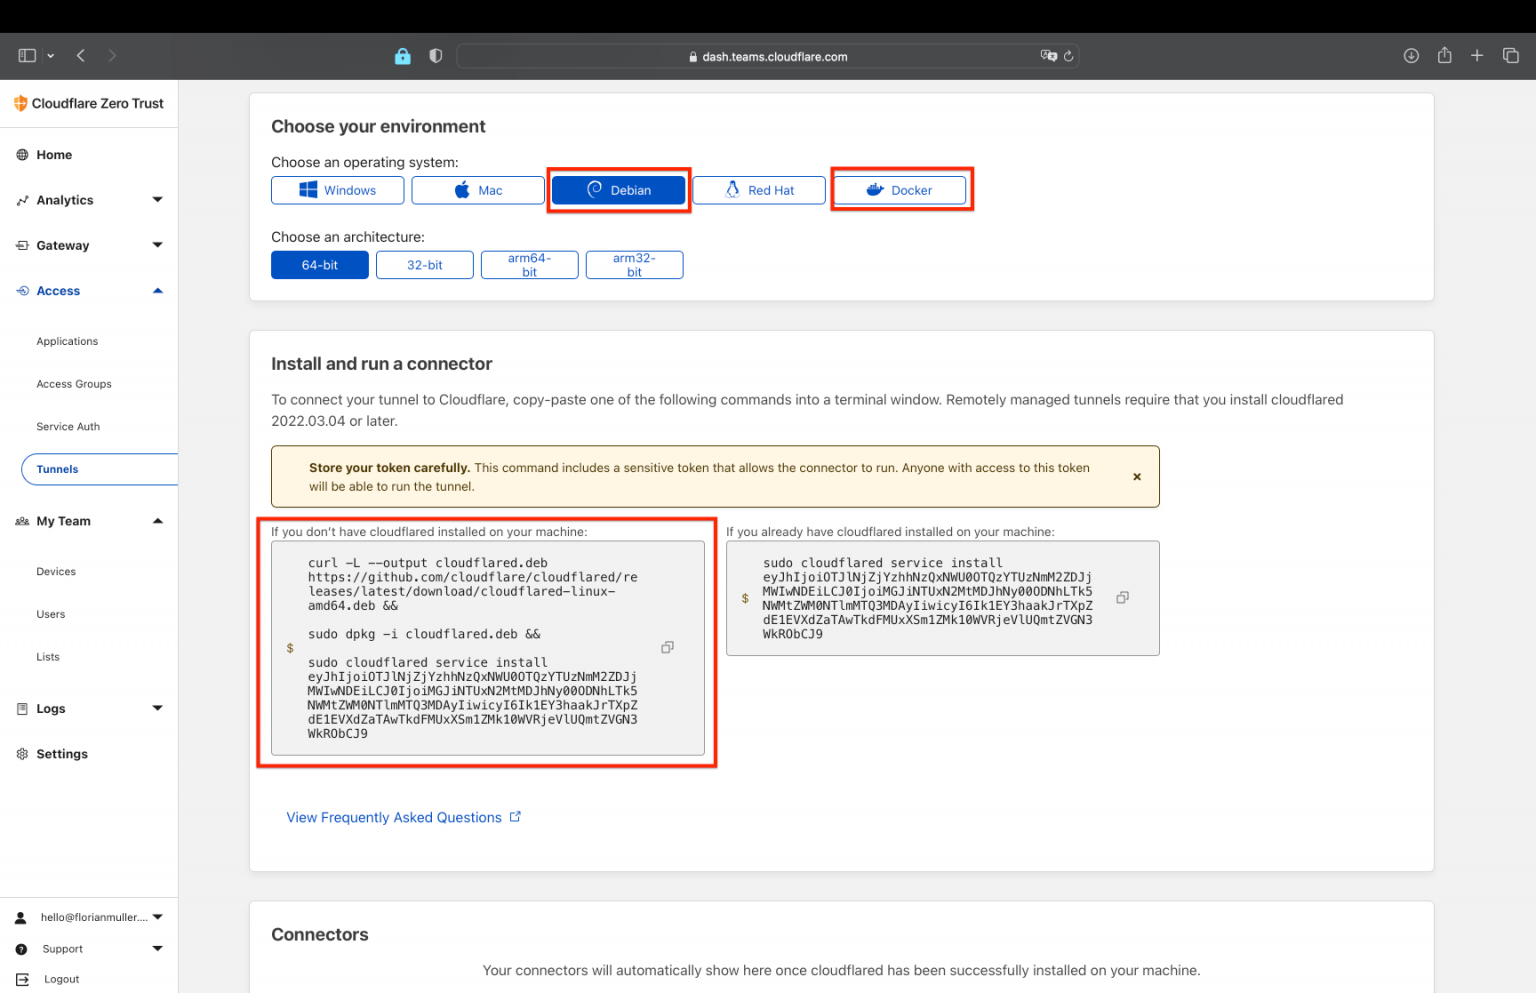Select the Docker environment
The height and width of the screenshot is (993, 1536).
pos(900,190)
